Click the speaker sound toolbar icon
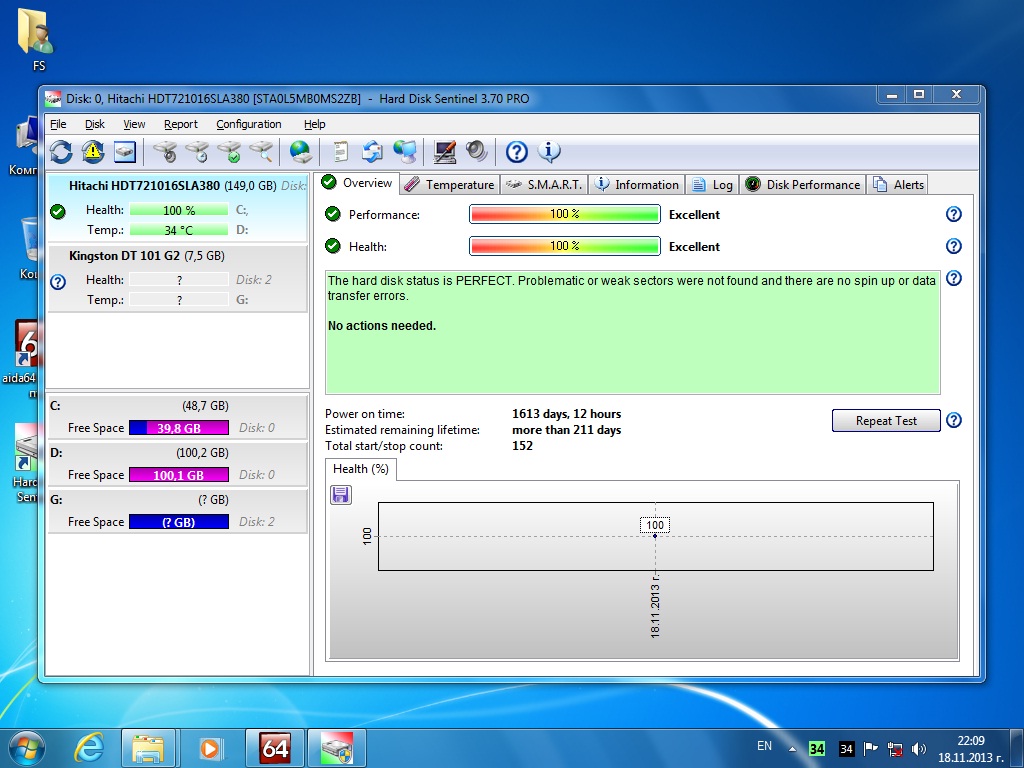 tap(477, 152)
